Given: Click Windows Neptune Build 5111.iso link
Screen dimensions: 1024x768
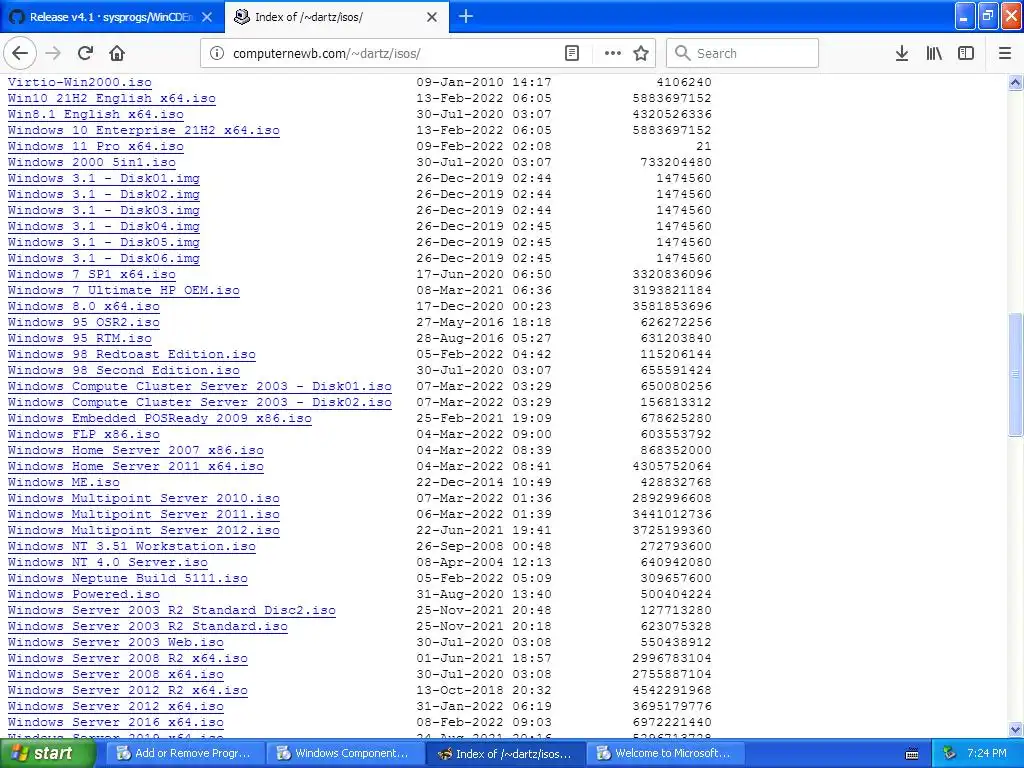Looking at the screenshot, I should coord(127,578).
